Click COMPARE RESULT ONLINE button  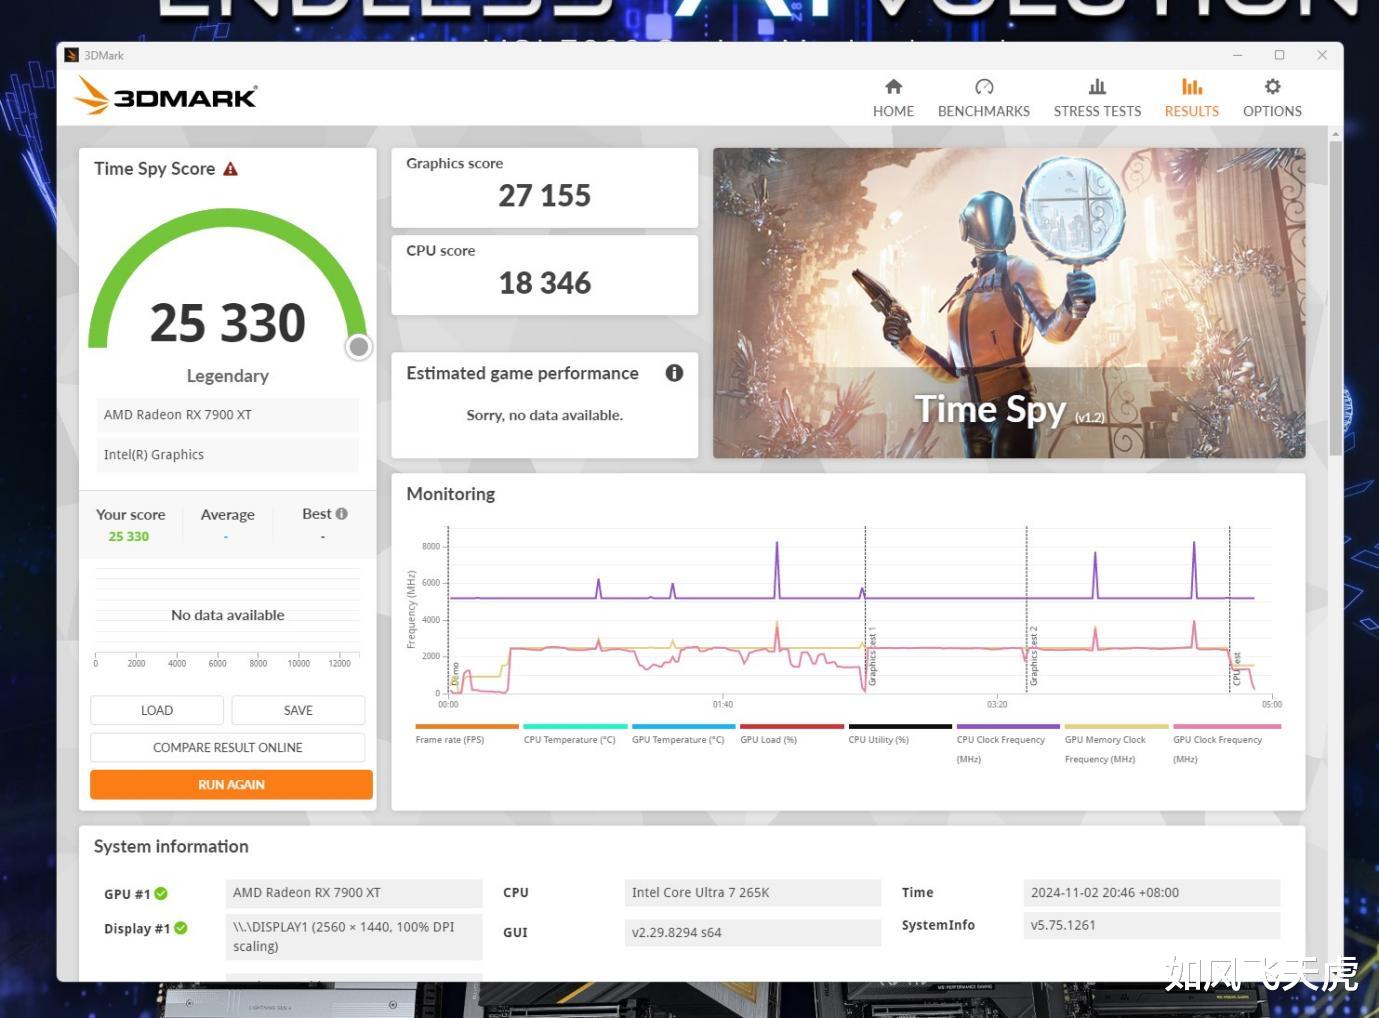pos(228,747)
